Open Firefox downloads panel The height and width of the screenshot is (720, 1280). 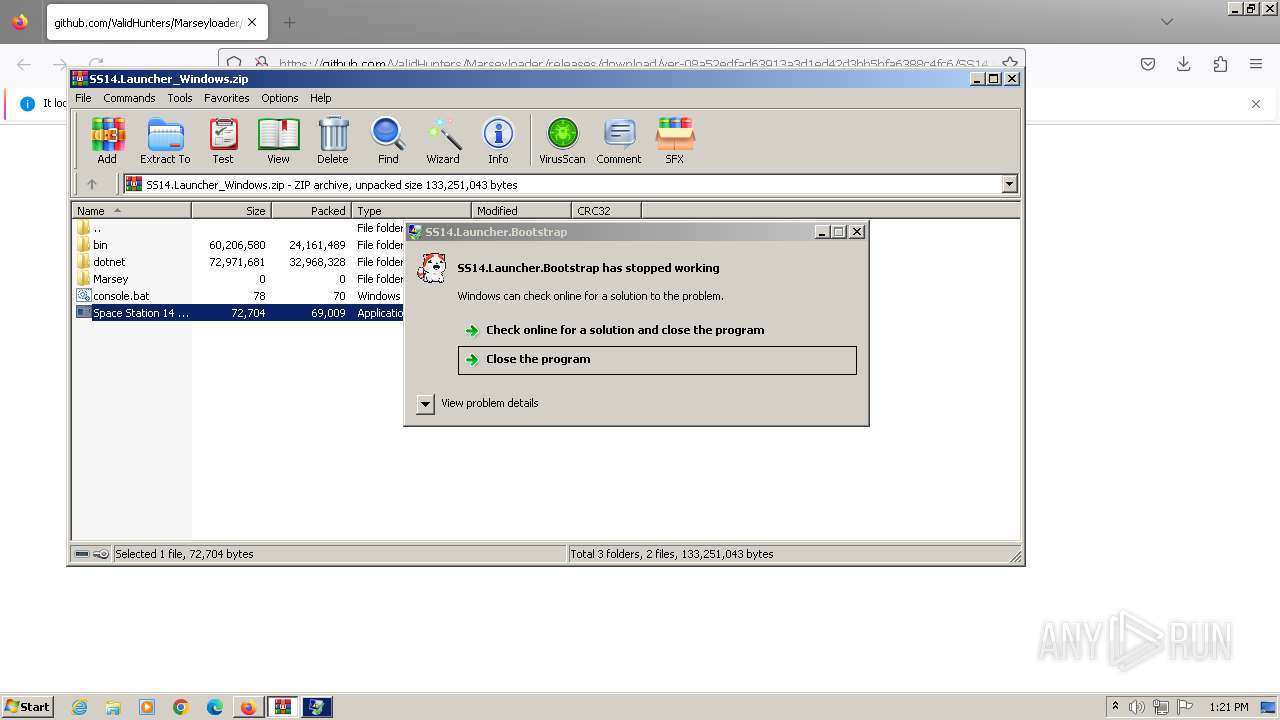tap(1184, 64)
